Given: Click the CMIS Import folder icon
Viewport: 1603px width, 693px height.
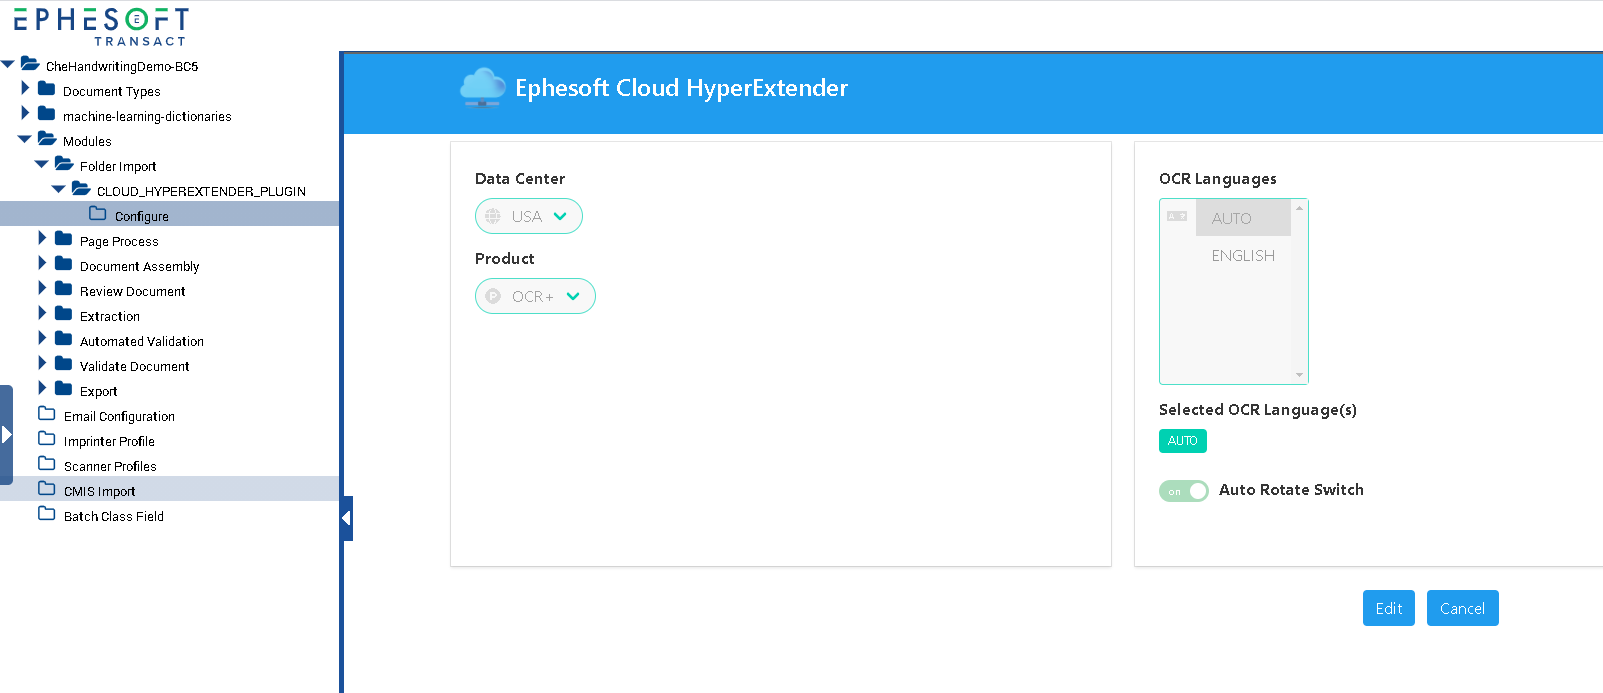Looking at the screenshot, I should point(47,489).
